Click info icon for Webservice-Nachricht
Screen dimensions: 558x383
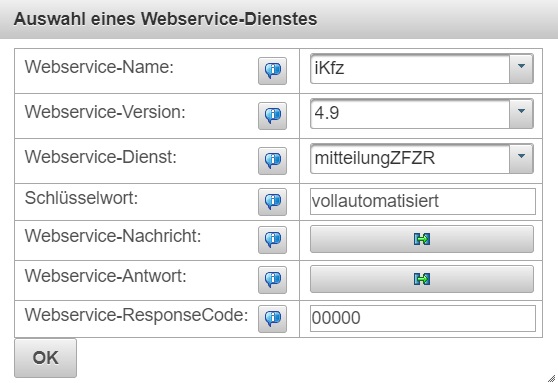(272, 240)
